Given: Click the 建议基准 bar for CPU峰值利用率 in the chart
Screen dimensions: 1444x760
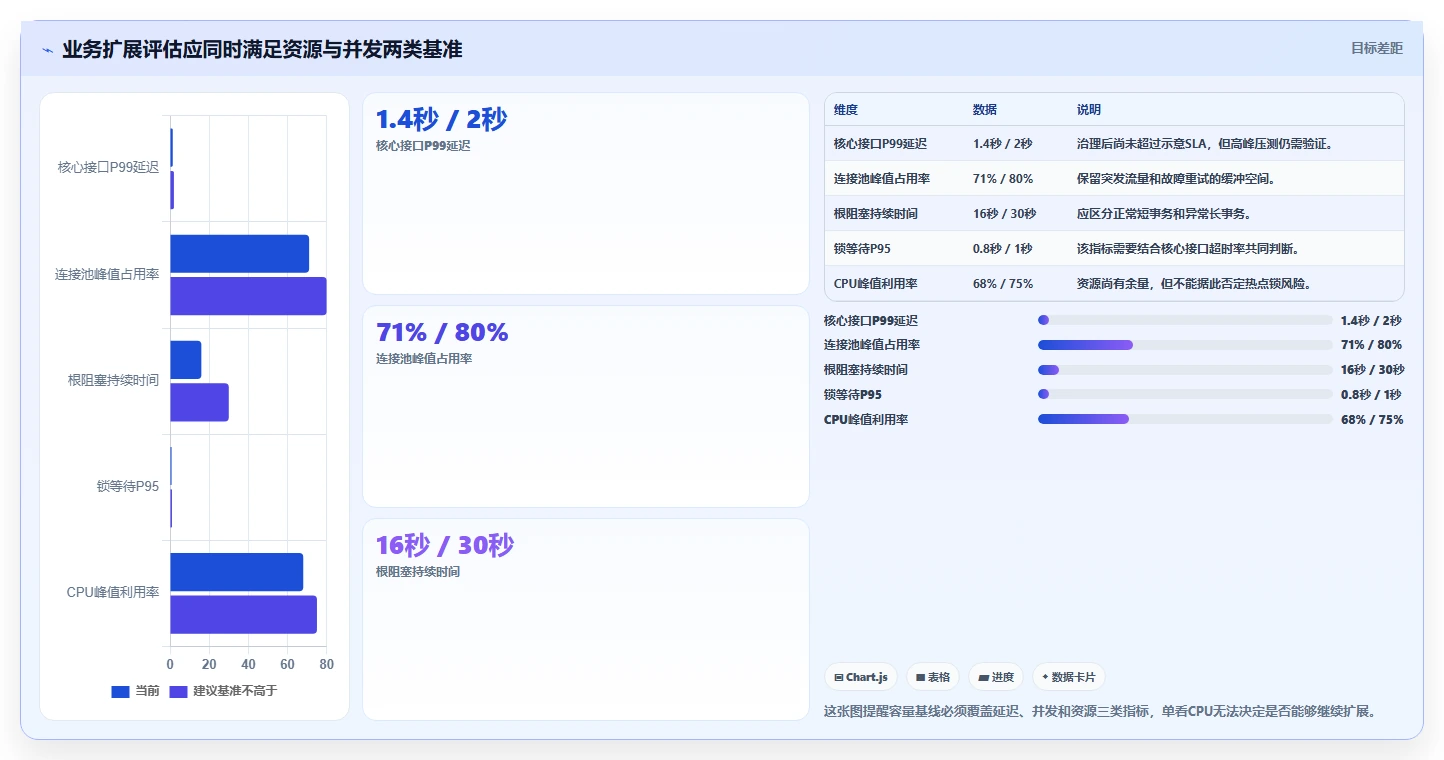Looking at the screenshot, I should click(243, 614).
